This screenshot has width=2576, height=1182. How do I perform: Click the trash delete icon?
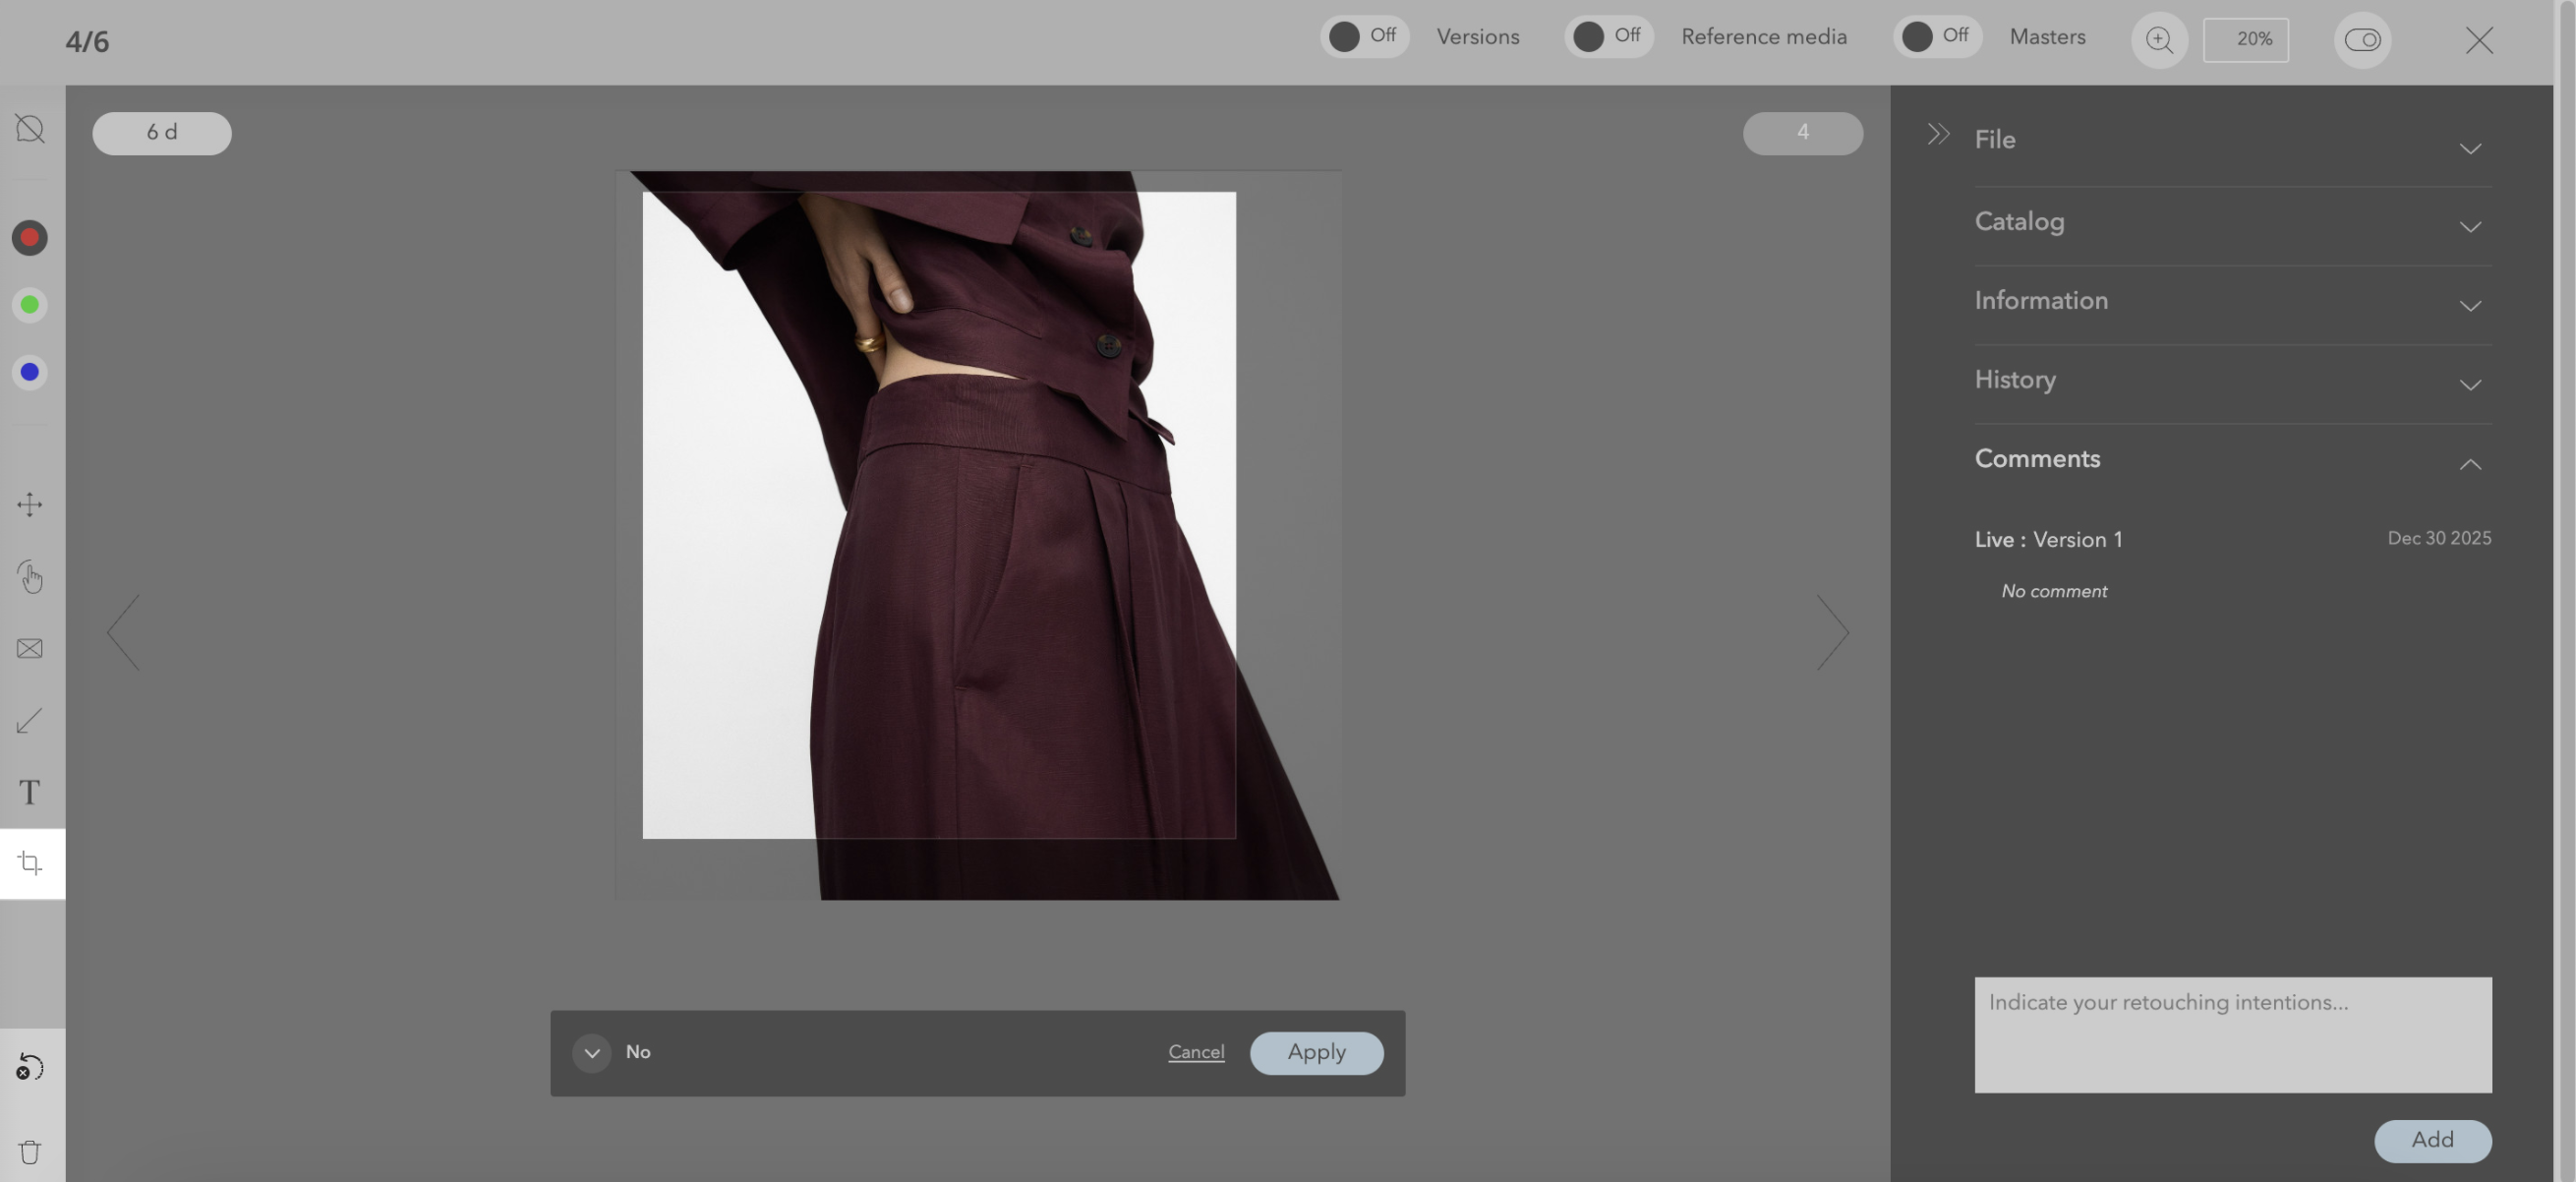point(30,1152)
